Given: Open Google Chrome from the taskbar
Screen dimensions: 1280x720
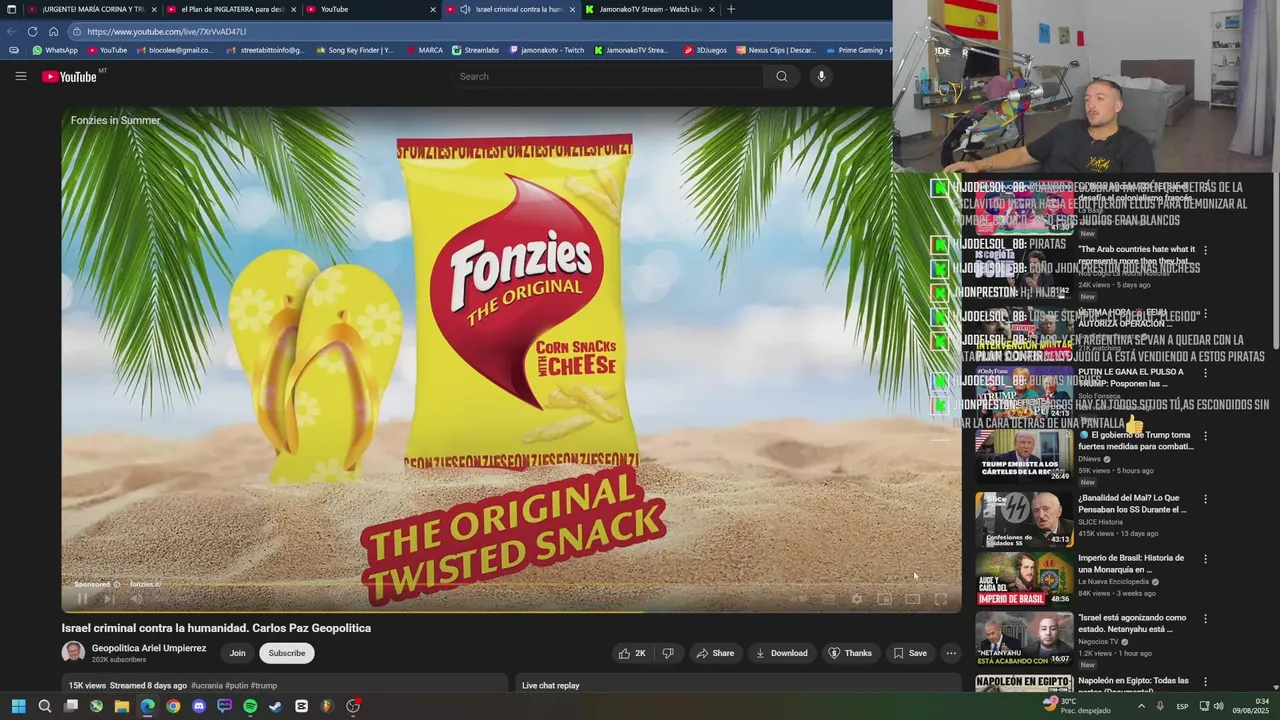Looking at the screenshot, I should coord(173,706).
